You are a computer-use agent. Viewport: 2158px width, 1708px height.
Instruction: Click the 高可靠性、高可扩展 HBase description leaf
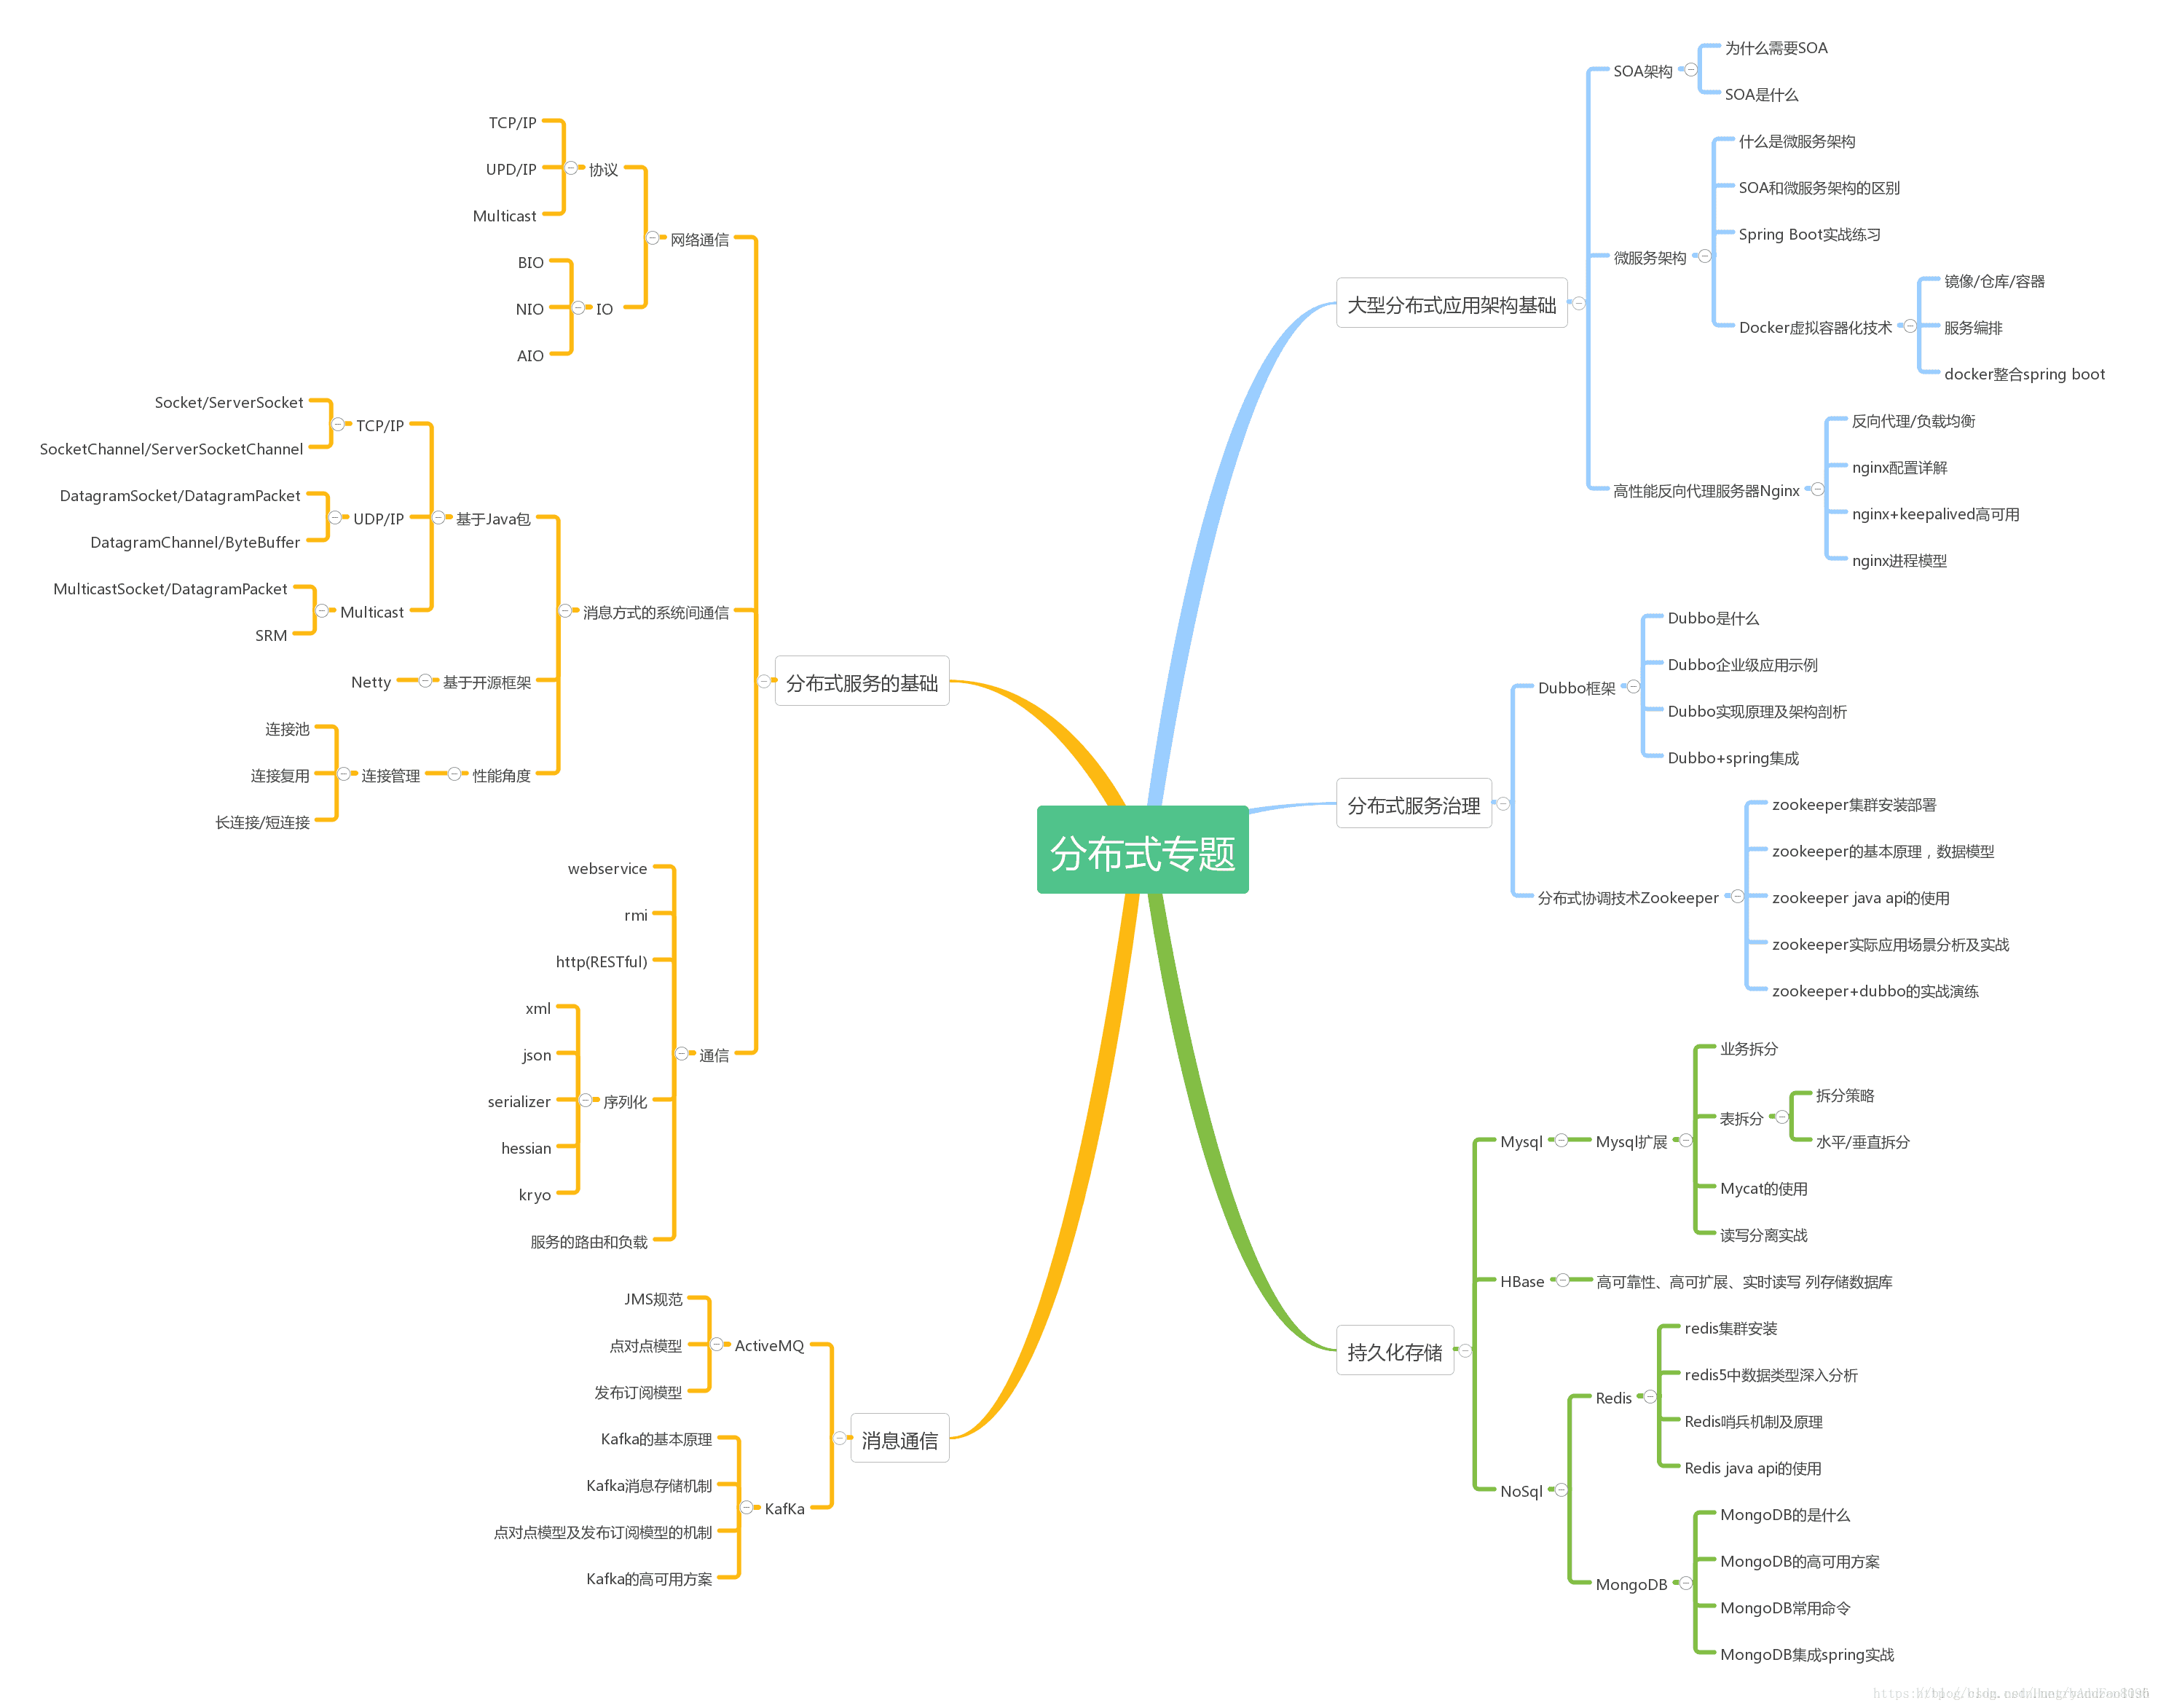coord(1743,1282)
